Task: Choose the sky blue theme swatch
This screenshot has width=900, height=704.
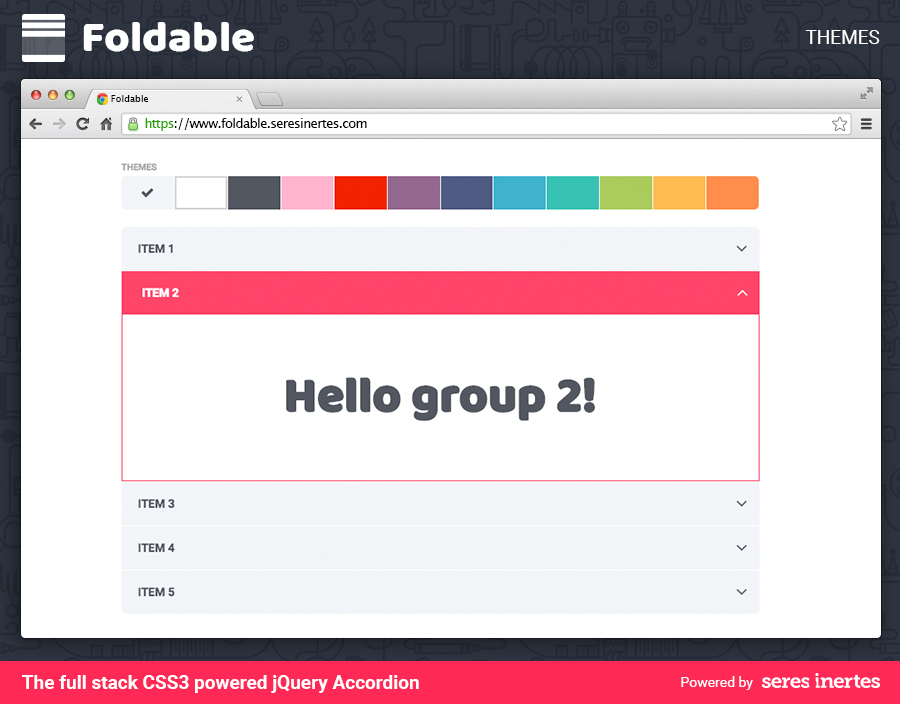Action: click(519, 193)
